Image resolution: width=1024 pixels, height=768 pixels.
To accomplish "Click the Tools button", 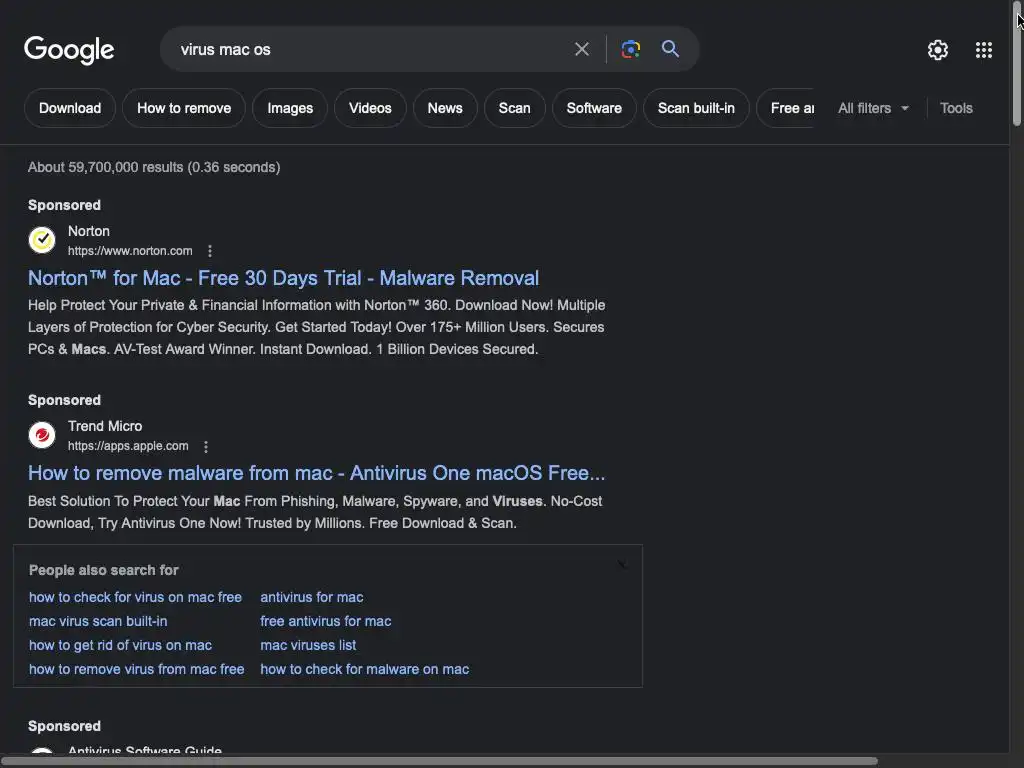I will click(x=956, y=108).
